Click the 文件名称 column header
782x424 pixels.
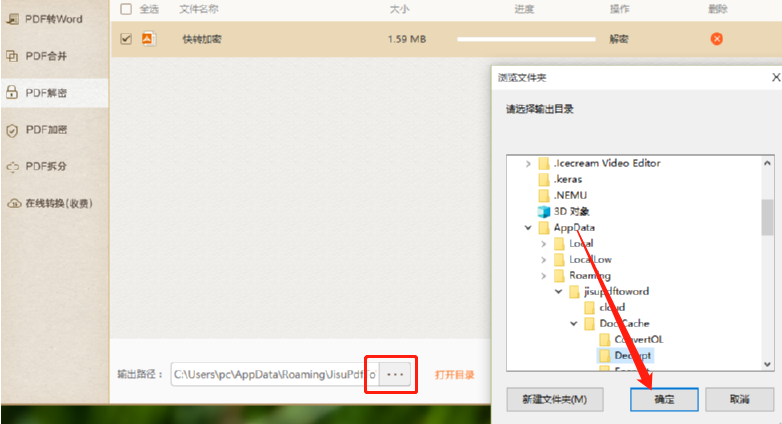pos(198,9)
